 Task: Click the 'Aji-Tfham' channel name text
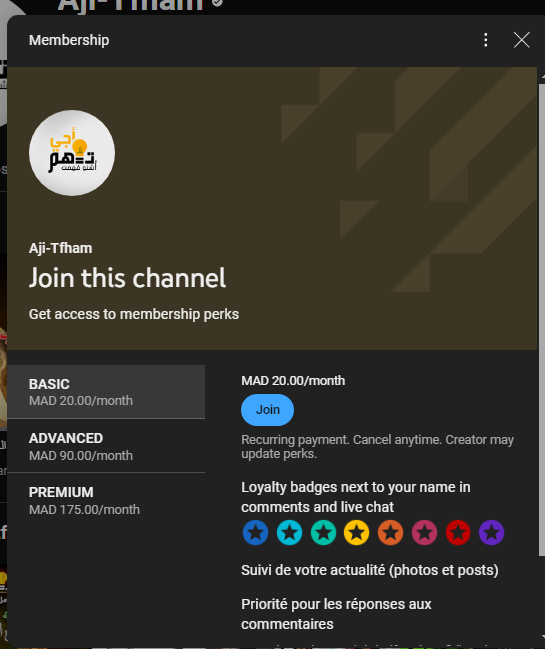pyautogui.click(x=60, y=248)
